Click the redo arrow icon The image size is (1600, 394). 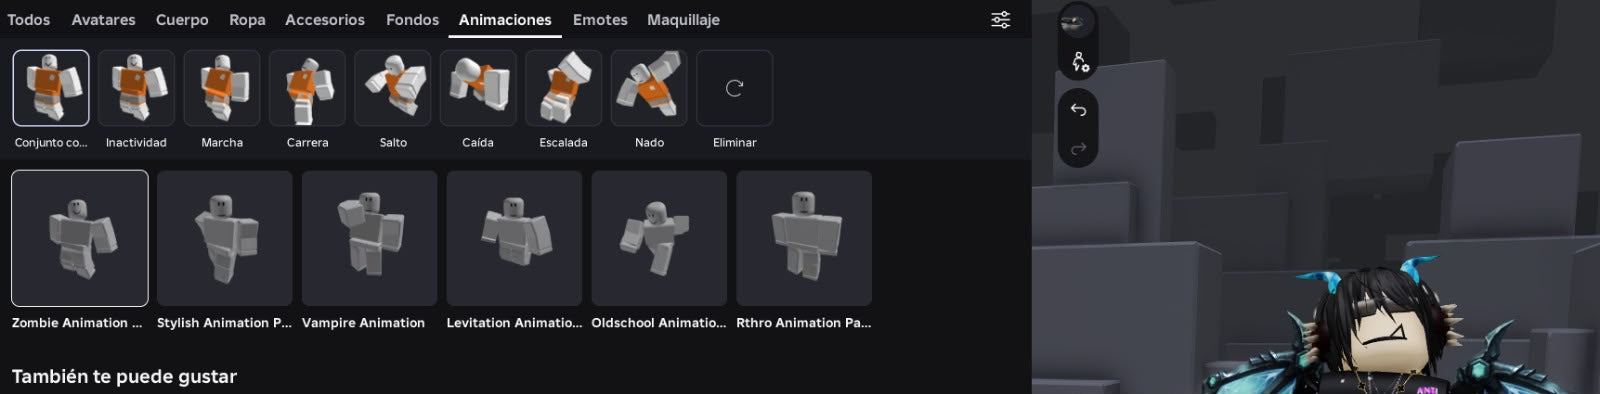pos(1078,149)
